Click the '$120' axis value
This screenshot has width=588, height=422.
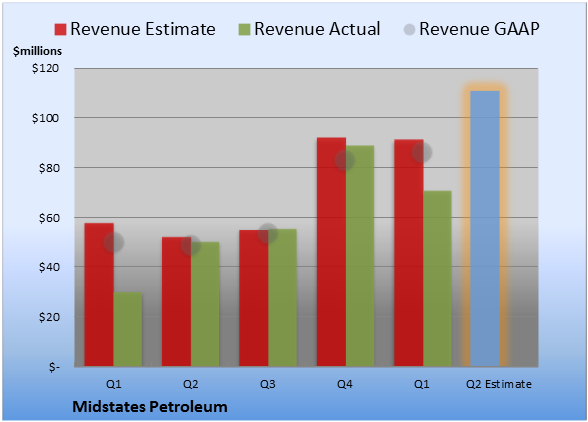point(45,68)
